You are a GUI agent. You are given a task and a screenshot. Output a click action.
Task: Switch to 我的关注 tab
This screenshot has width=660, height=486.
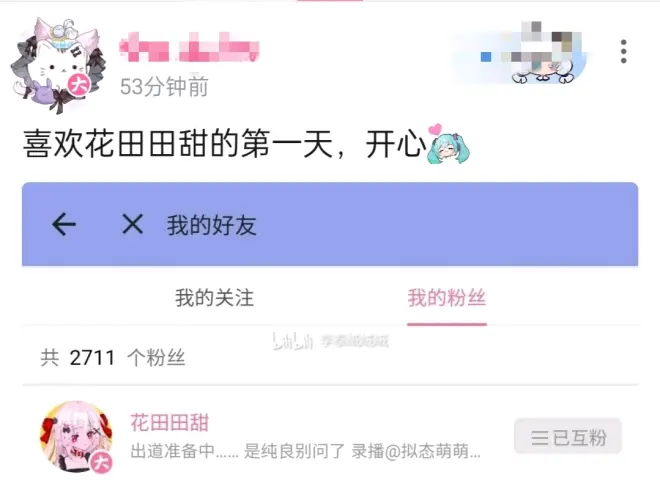click(x=214, y=298)
